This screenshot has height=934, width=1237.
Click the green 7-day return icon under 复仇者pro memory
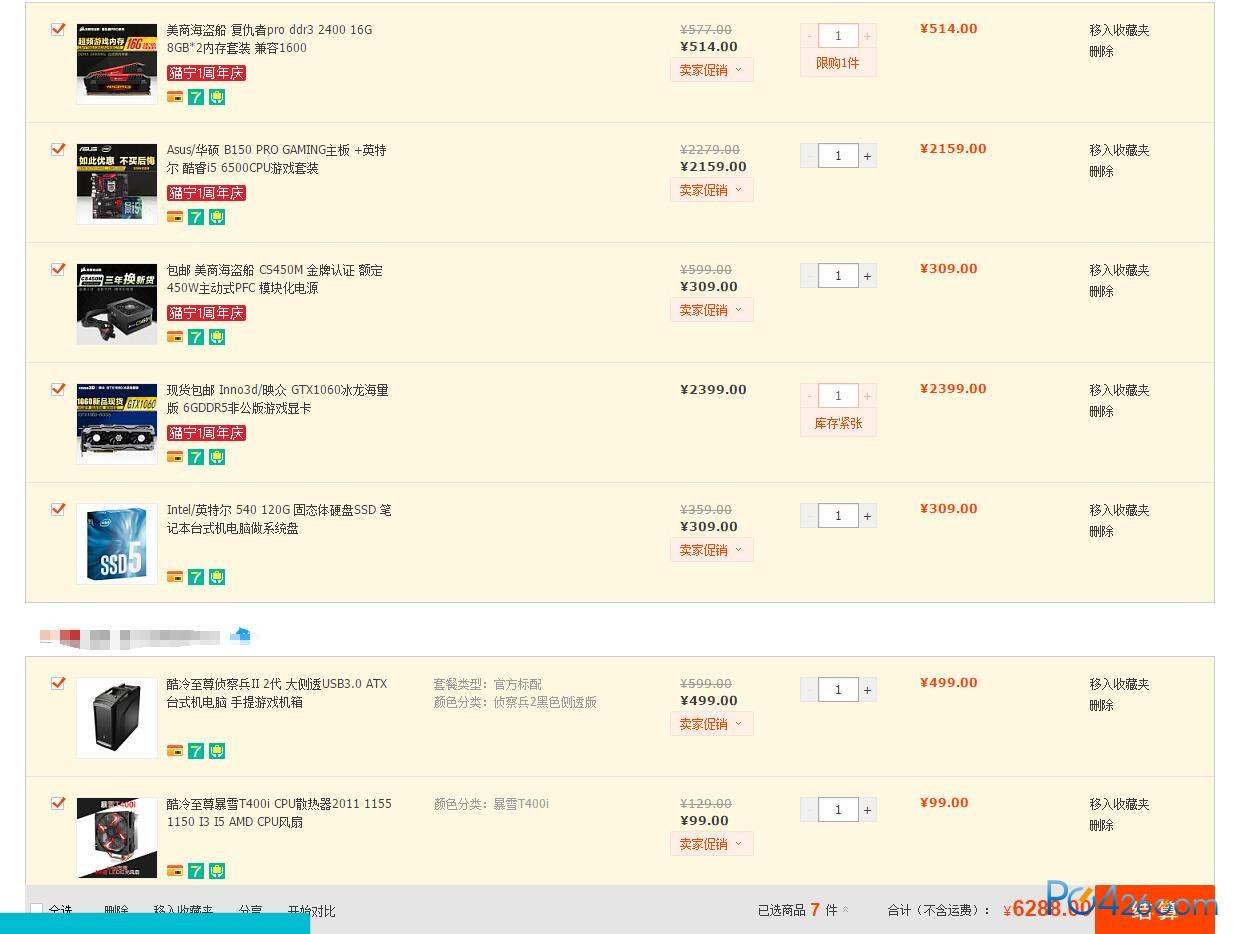pyautogui.click(x=196, y=97)
